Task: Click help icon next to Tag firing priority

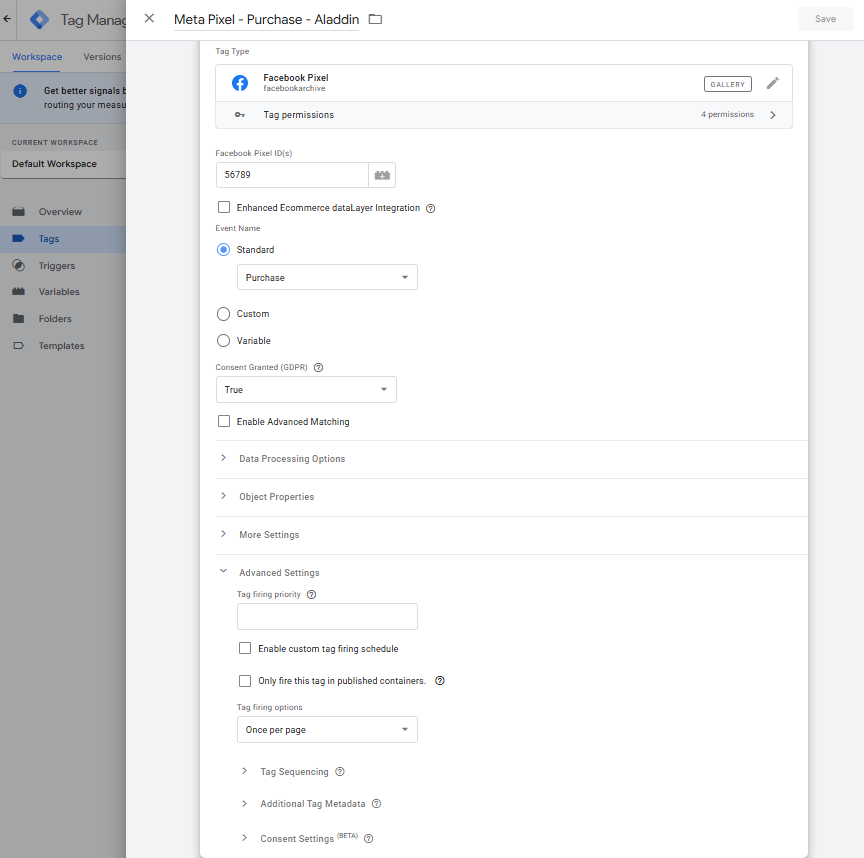Action: pyautogui.click(x=311, y=594)
